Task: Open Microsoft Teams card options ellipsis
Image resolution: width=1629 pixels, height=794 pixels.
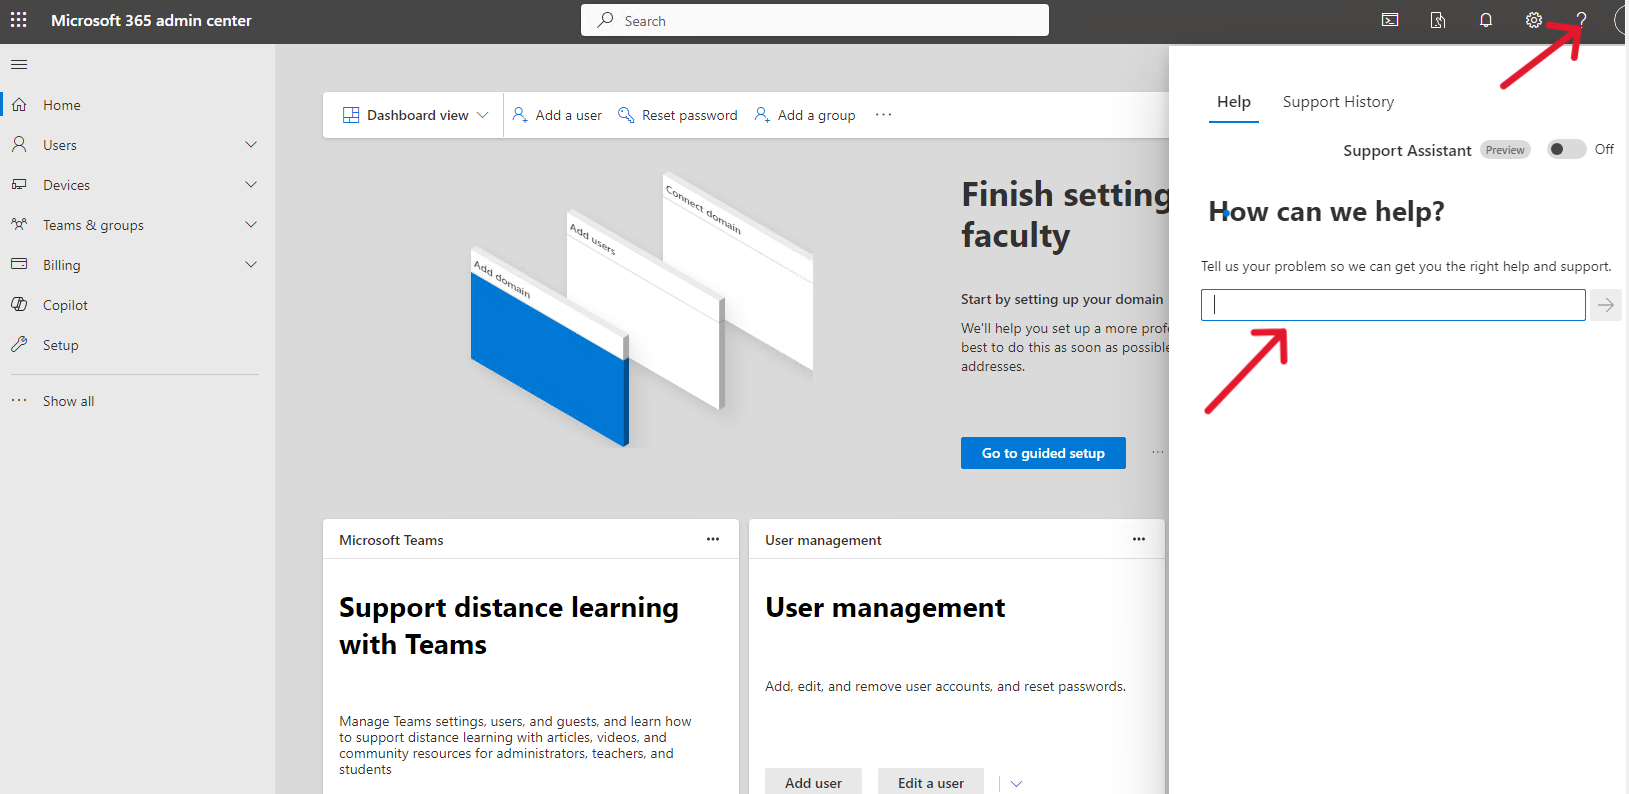Action: point(713,539)
